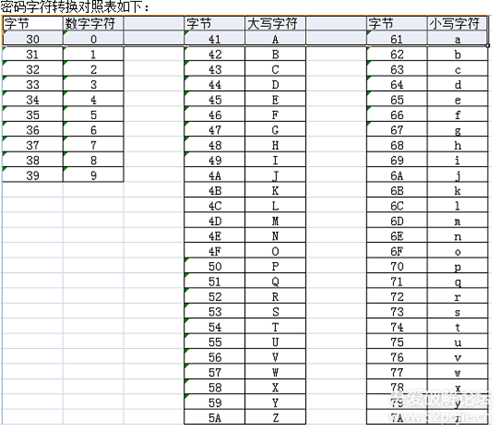Click the uppercase character cell M
Image resolution: width=500 pixels, height=432 pixels.
[275, 221]
